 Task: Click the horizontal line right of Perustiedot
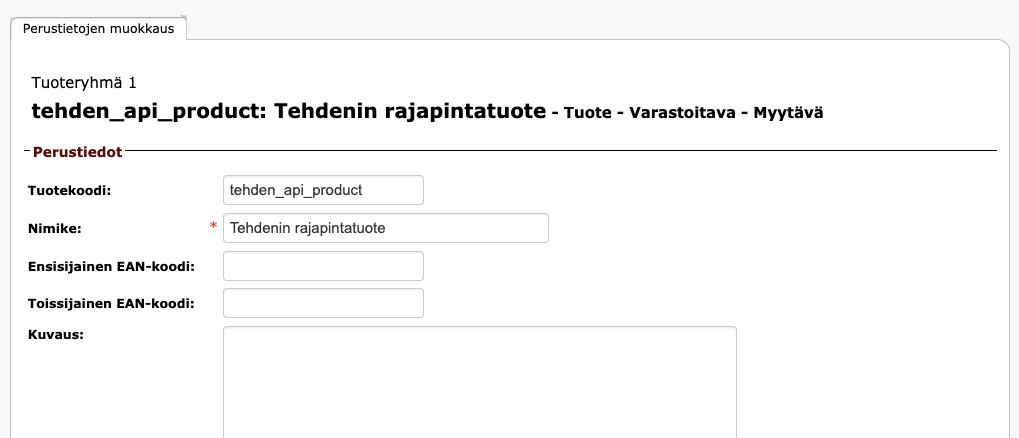560,151
